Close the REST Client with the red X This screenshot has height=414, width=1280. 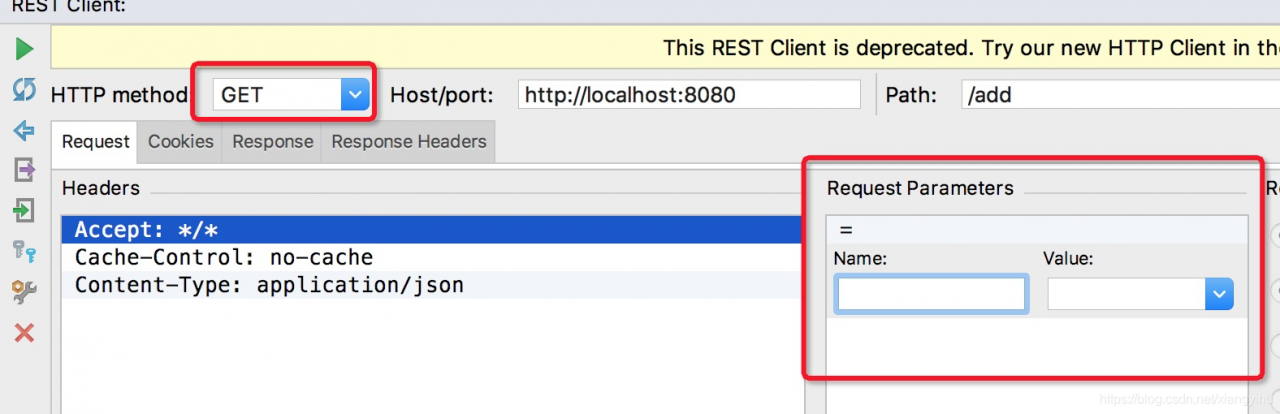click(25, 333)
